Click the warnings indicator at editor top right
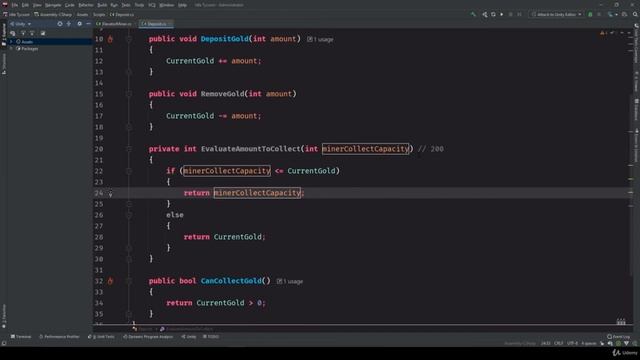Screen dimensions: 640x360 pyautogui.click(x=603, y=33)
